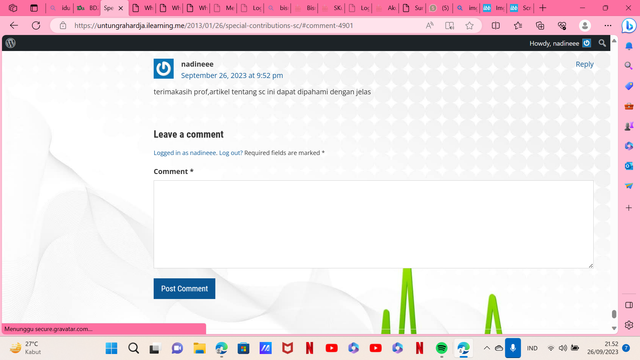Screen dimensions: 640x360
Task: Focus the Comment text area
Action: 373,224
